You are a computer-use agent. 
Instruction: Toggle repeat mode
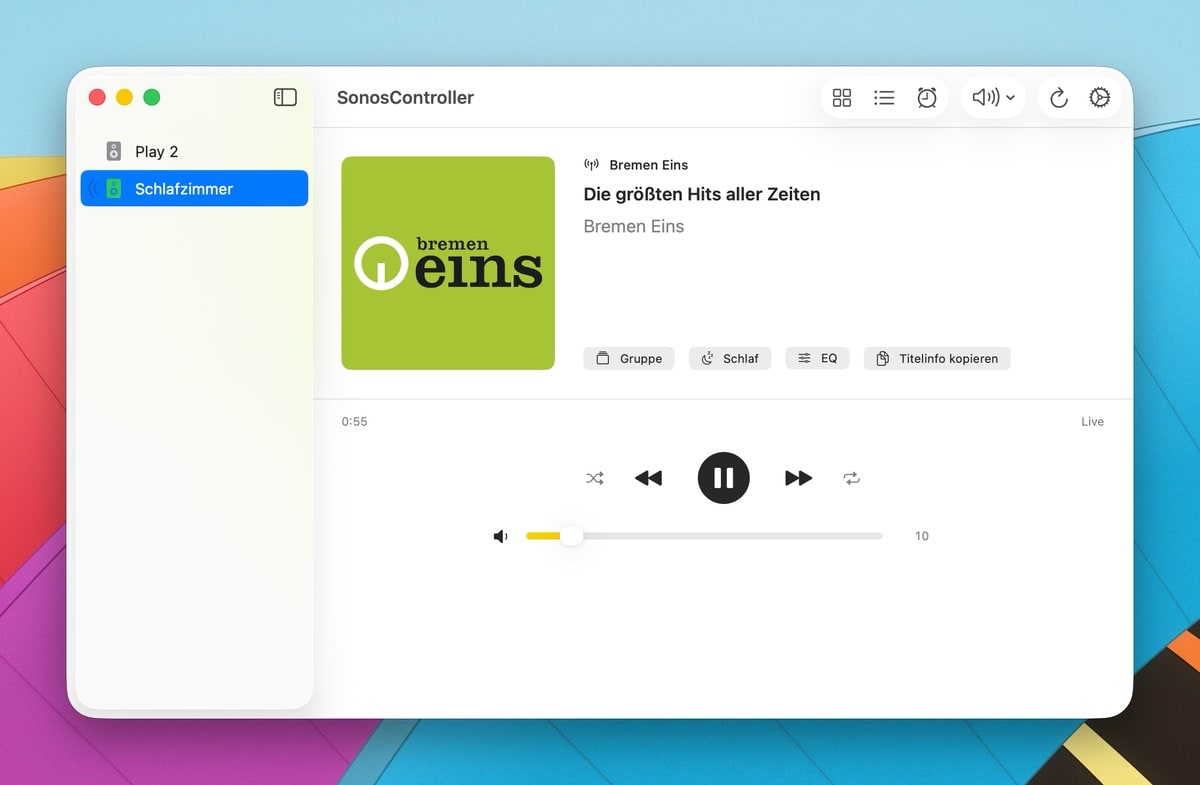[x=851, y=478]
